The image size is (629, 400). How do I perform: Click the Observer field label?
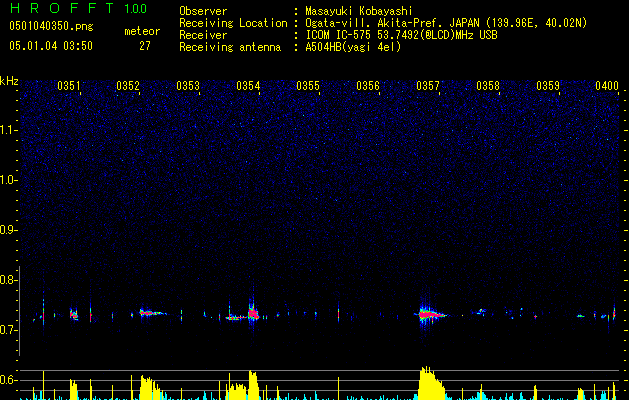(x=203, y=11)
